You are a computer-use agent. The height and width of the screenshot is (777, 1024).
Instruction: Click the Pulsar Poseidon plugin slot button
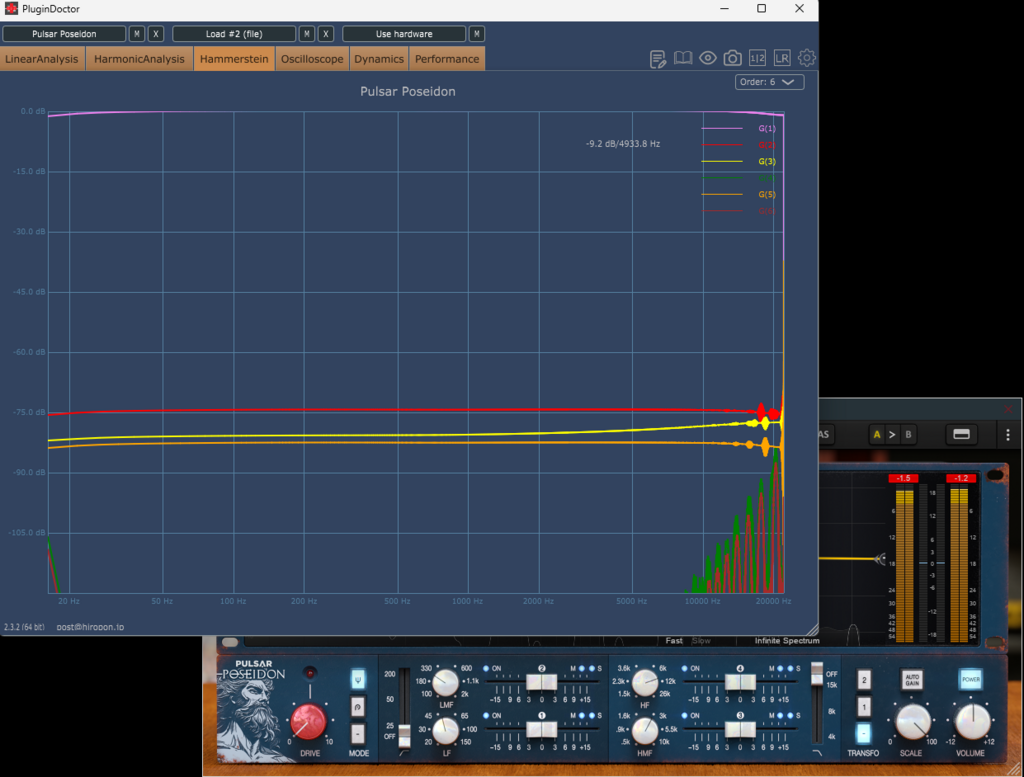pos(64,34)
